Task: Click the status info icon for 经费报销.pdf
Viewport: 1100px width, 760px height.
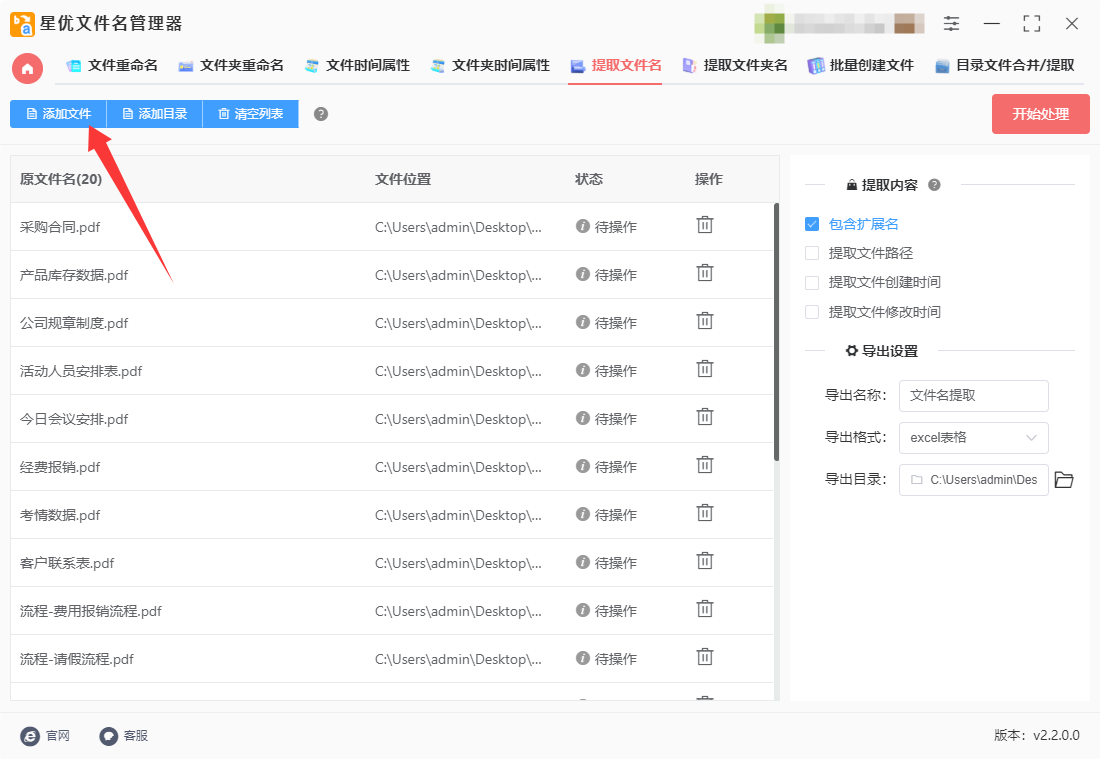Action: pyautogui.click(x=582, y=466)
